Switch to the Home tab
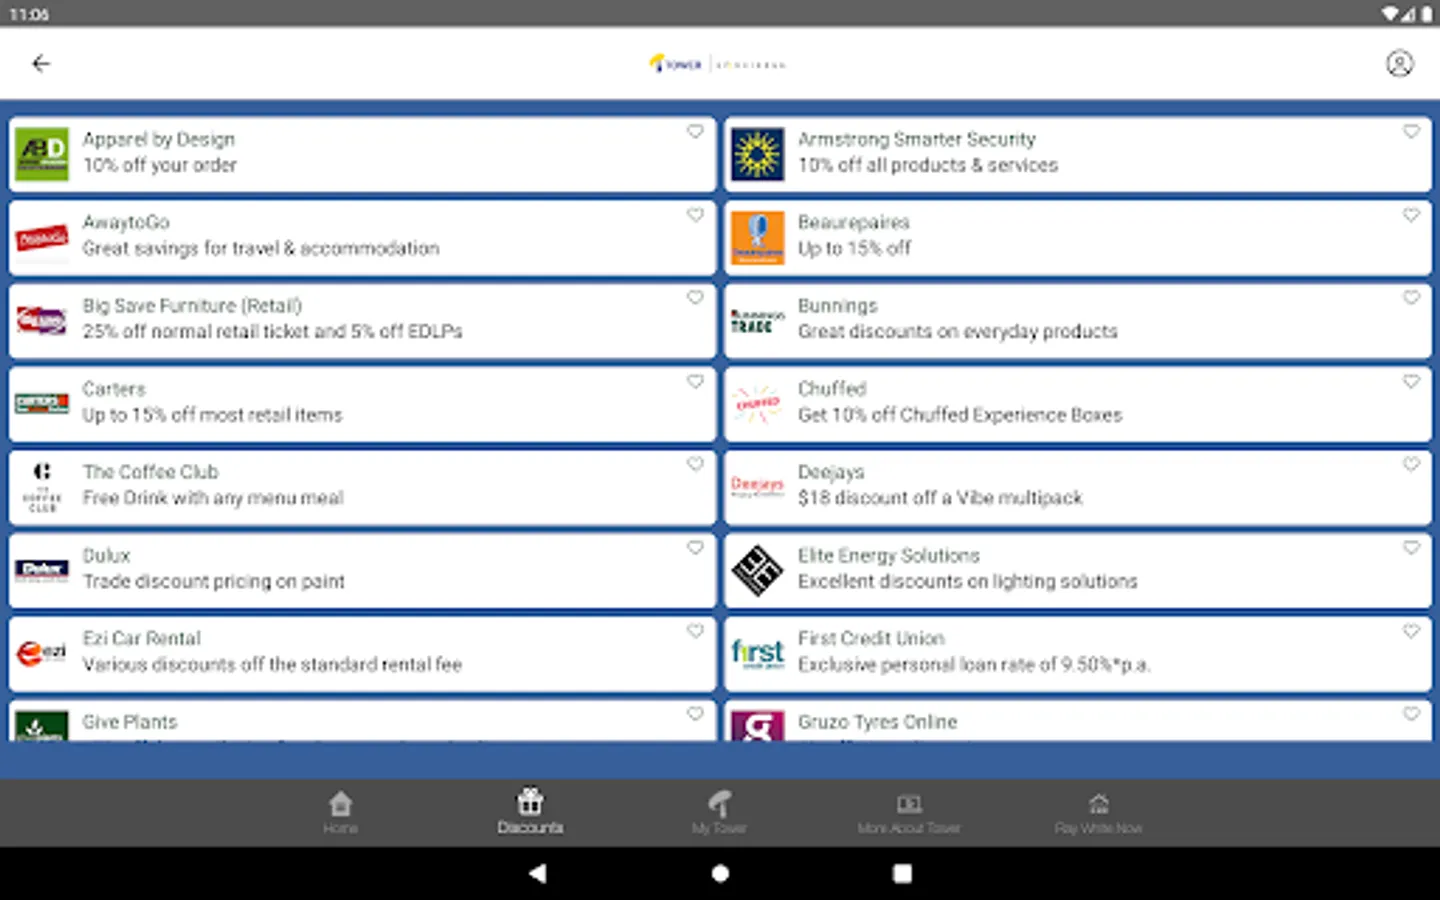This screenshot has width=1440, height=900. click(x=340, y=812)
